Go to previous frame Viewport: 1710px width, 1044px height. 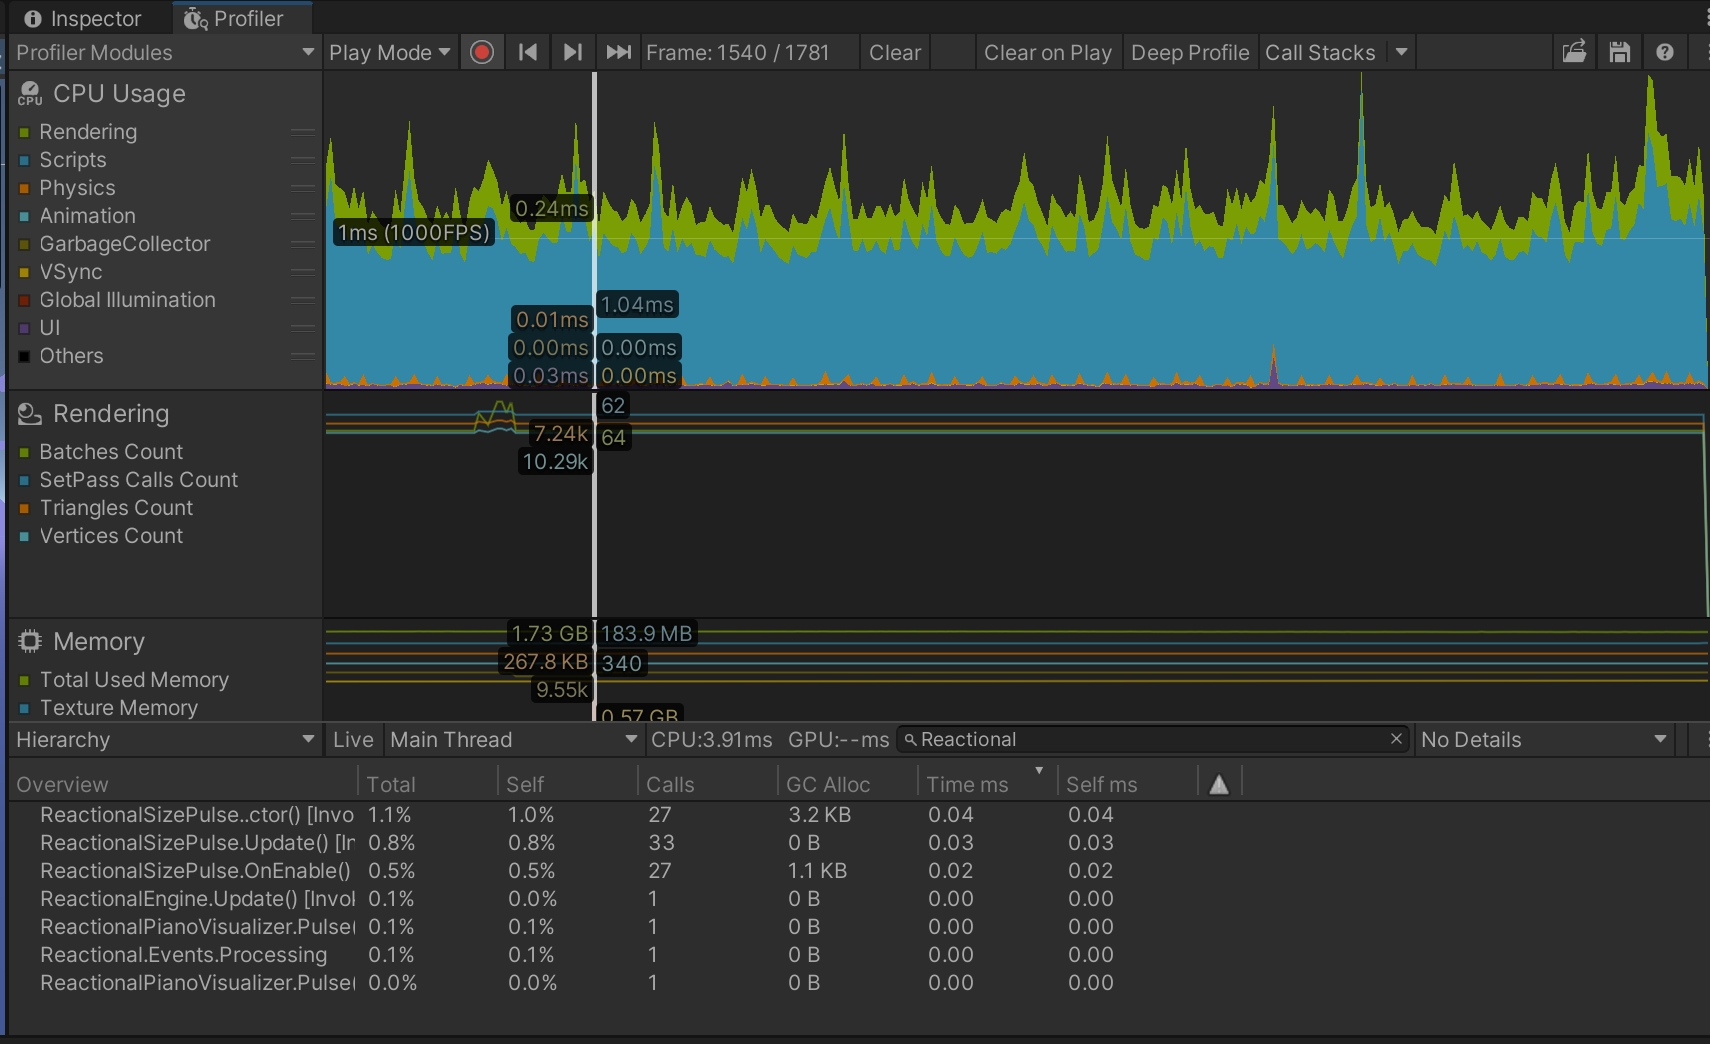click(528, 52)
